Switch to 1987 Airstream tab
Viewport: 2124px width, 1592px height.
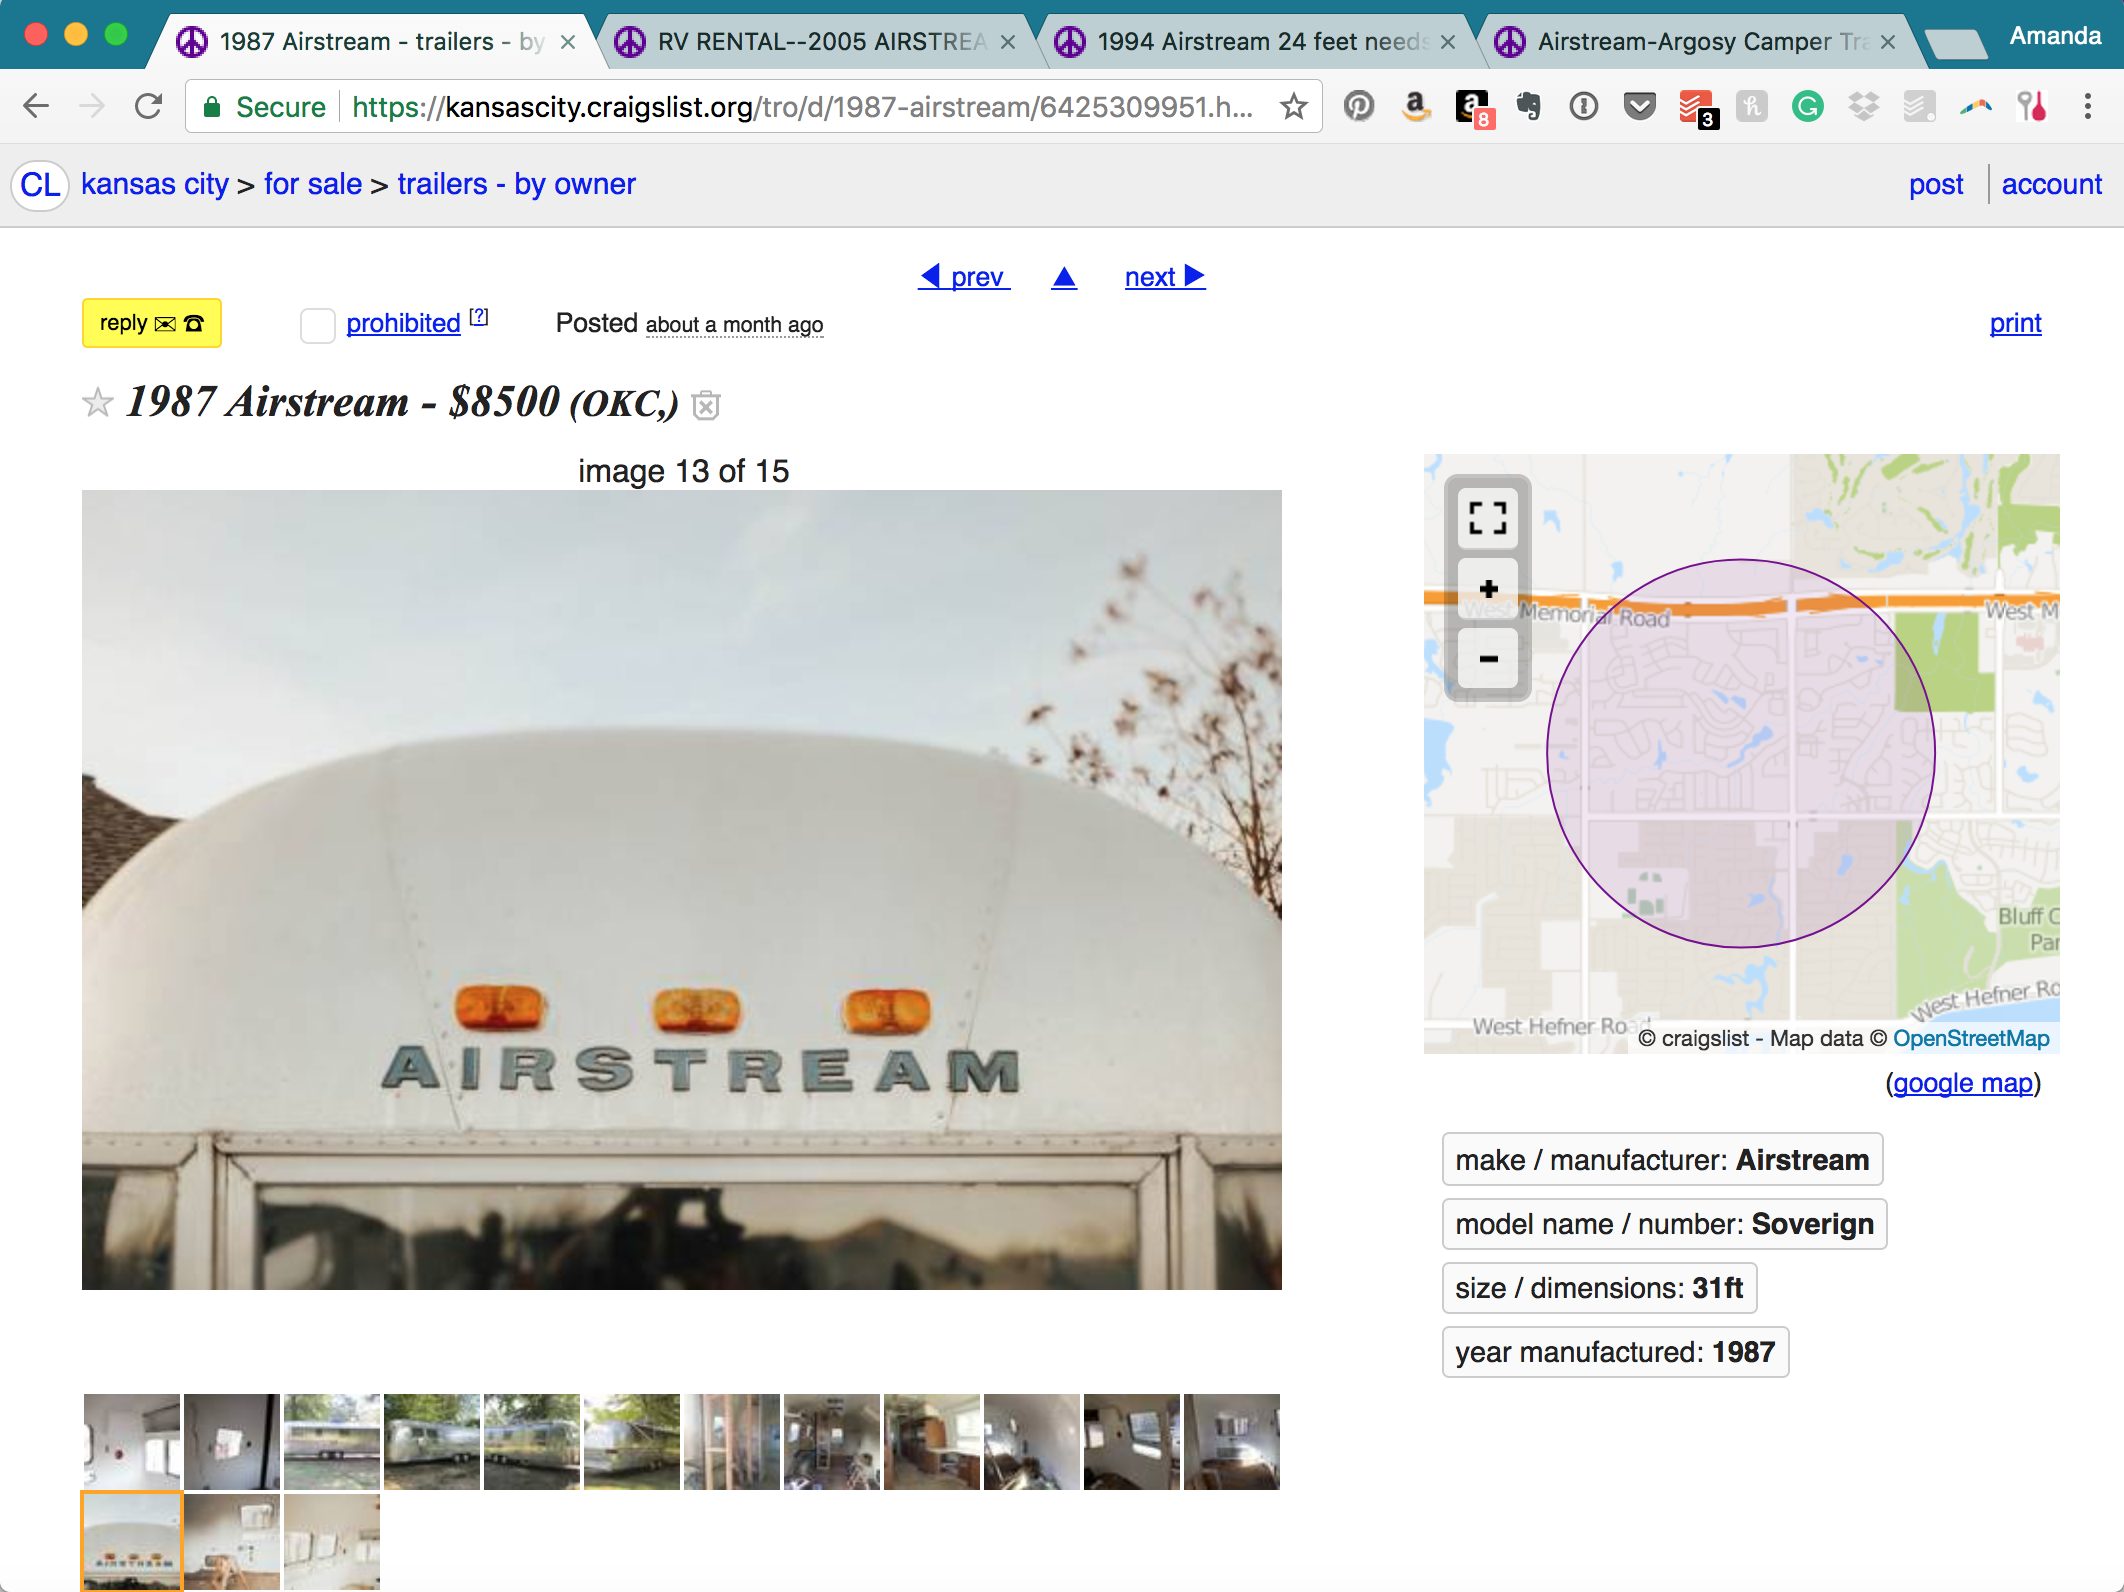coord(380,41)
